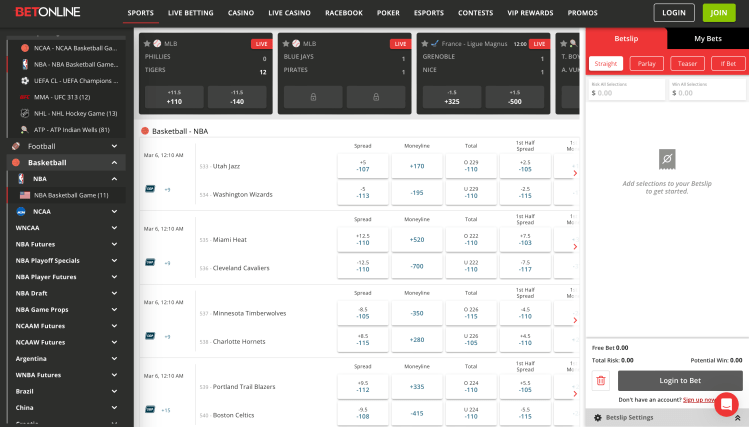Click the Bet All Selections amount field
Viewport: 749px width, 427px height.
626,92
